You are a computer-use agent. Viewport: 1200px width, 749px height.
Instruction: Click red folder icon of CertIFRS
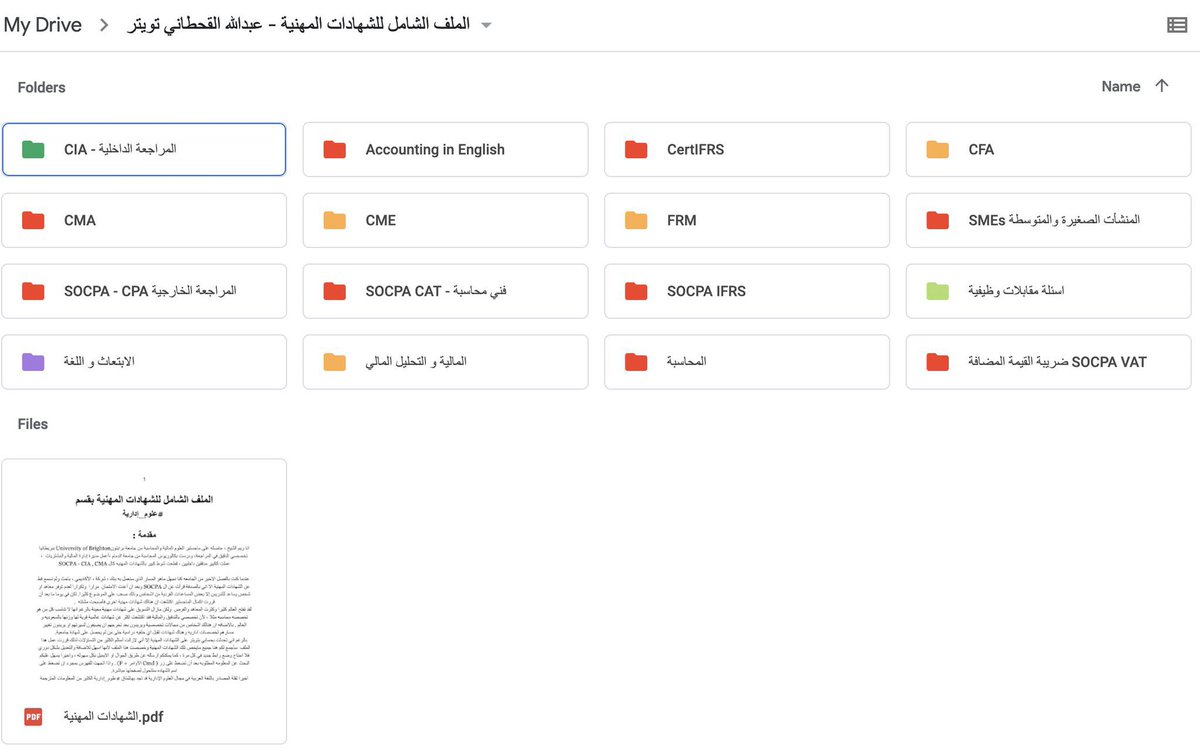click(636, 150)
